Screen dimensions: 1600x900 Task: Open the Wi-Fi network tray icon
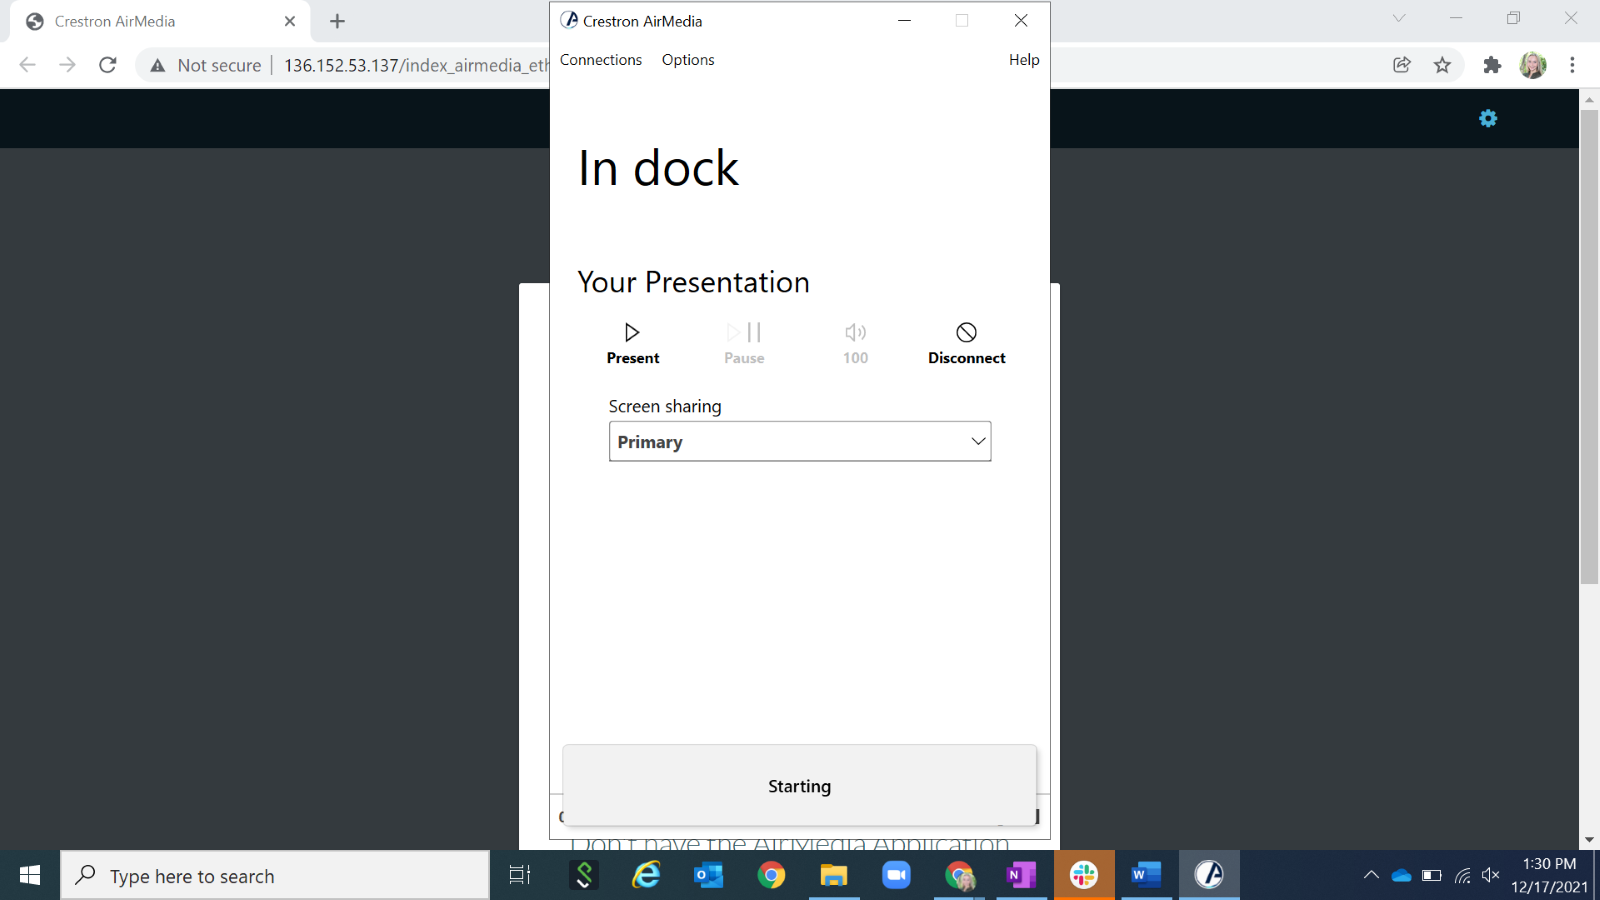click(1462, 876)
